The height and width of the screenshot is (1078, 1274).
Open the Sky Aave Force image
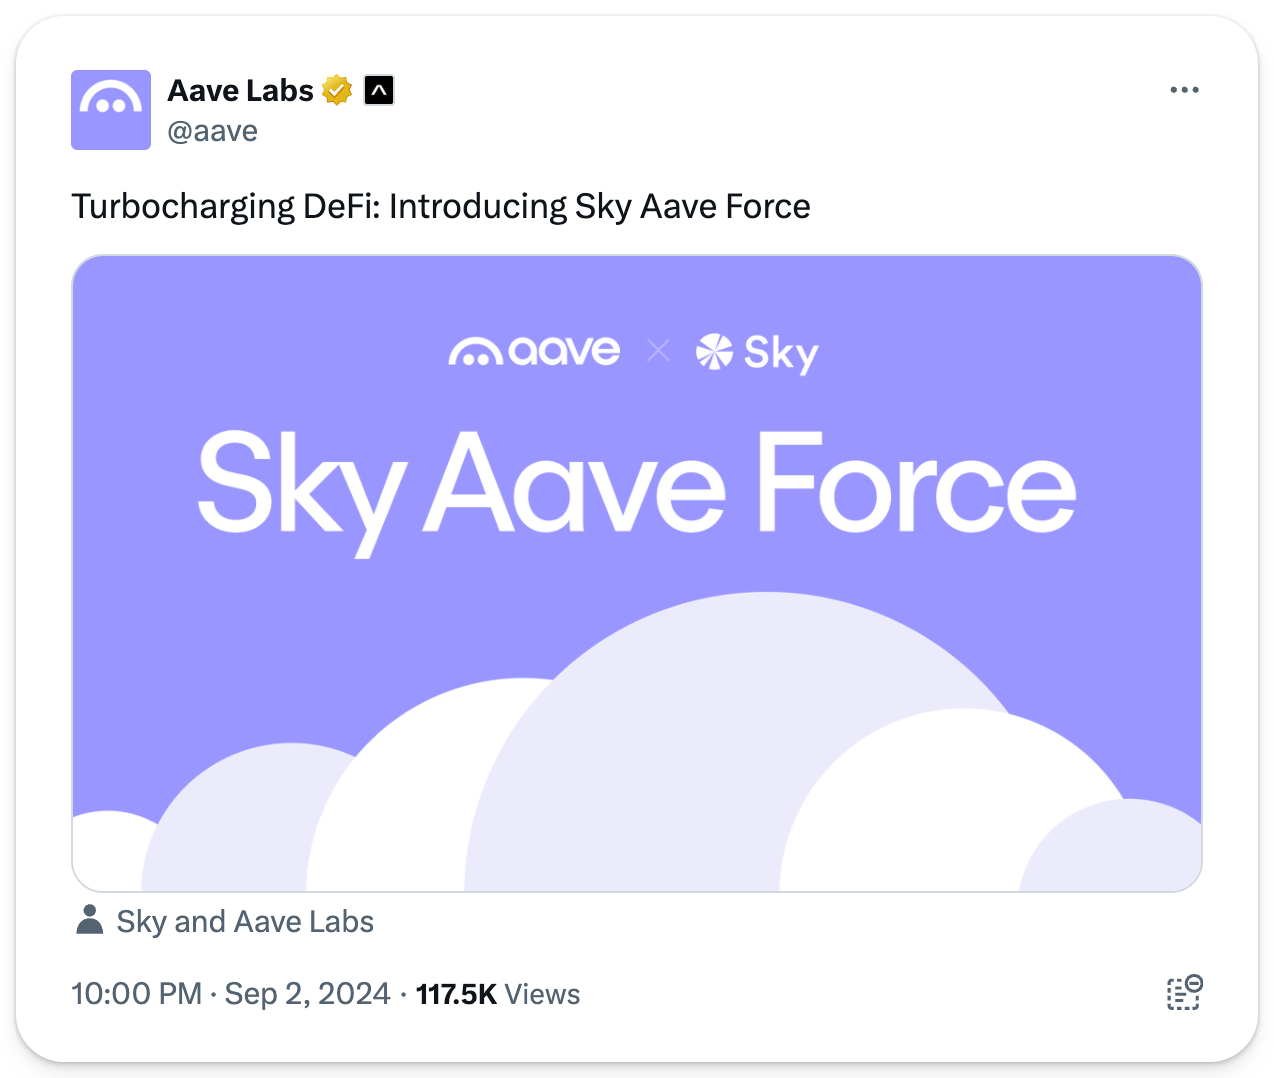pos(637,573)
